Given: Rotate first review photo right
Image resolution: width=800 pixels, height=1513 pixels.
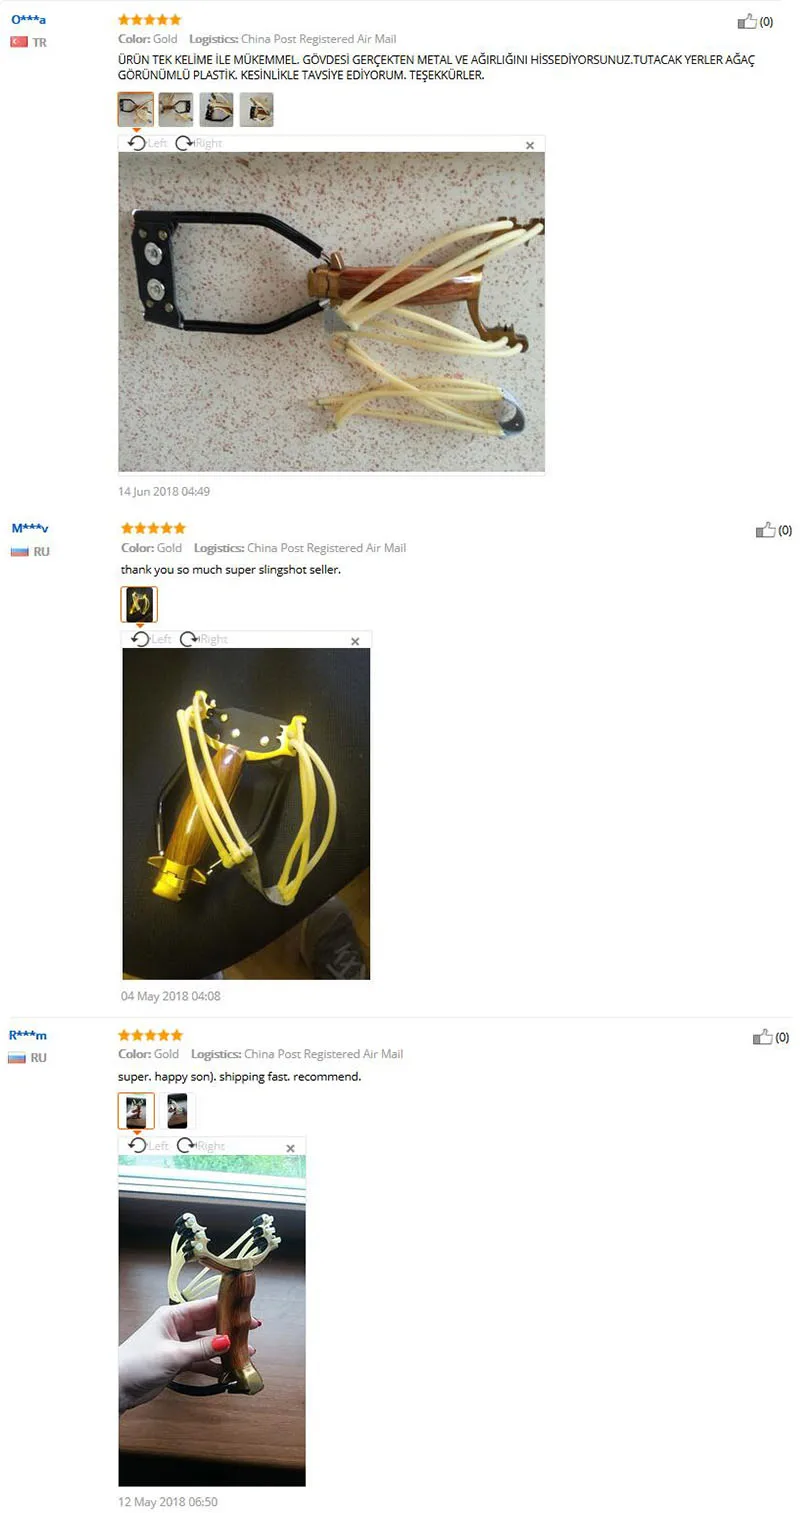Looking at the screenshot, I should 198,143.
